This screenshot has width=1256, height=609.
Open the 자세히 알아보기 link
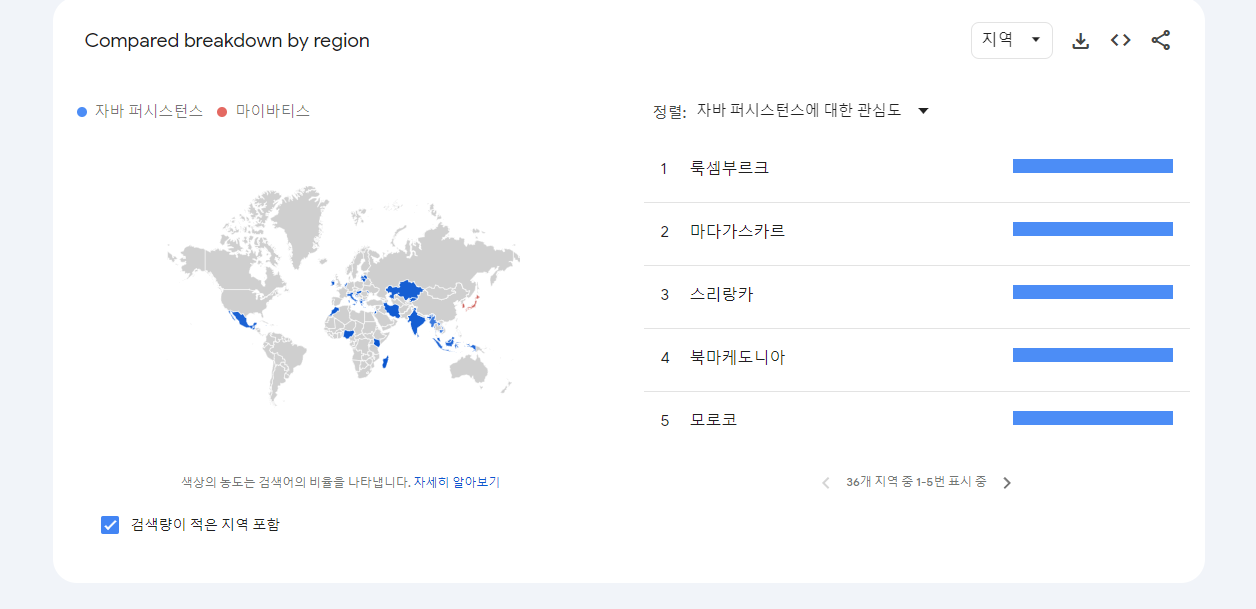(456, 482)
